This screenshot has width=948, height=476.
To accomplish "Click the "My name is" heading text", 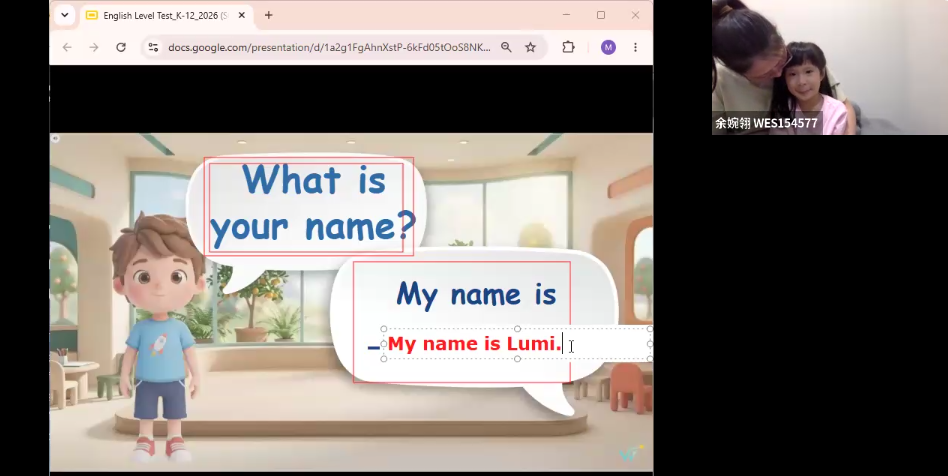I will pyautogui.click(x=476, y=295).
